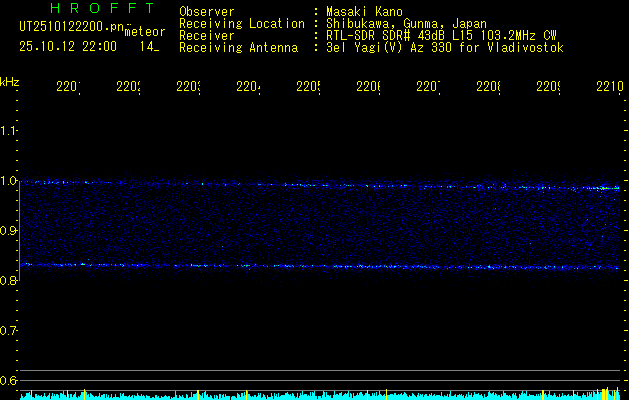This screenshot has width=629, height=400.
Task: Select observer name Masaki Kano
Action: pos(358,12)
